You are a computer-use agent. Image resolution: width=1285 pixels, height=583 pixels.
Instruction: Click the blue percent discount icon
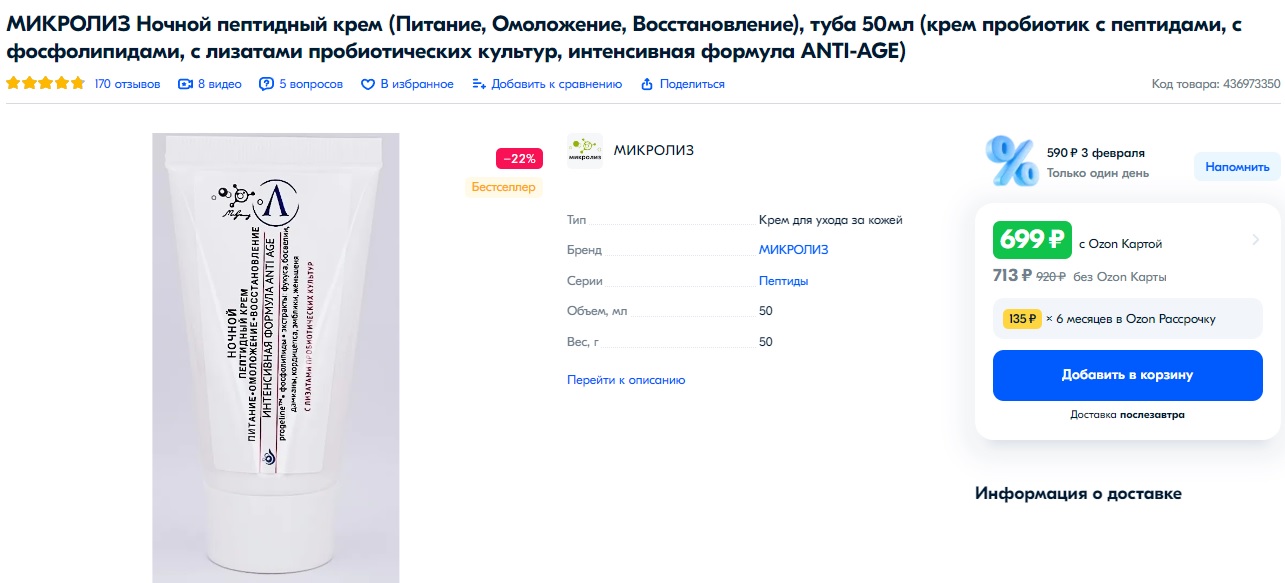click(1010, 162)
